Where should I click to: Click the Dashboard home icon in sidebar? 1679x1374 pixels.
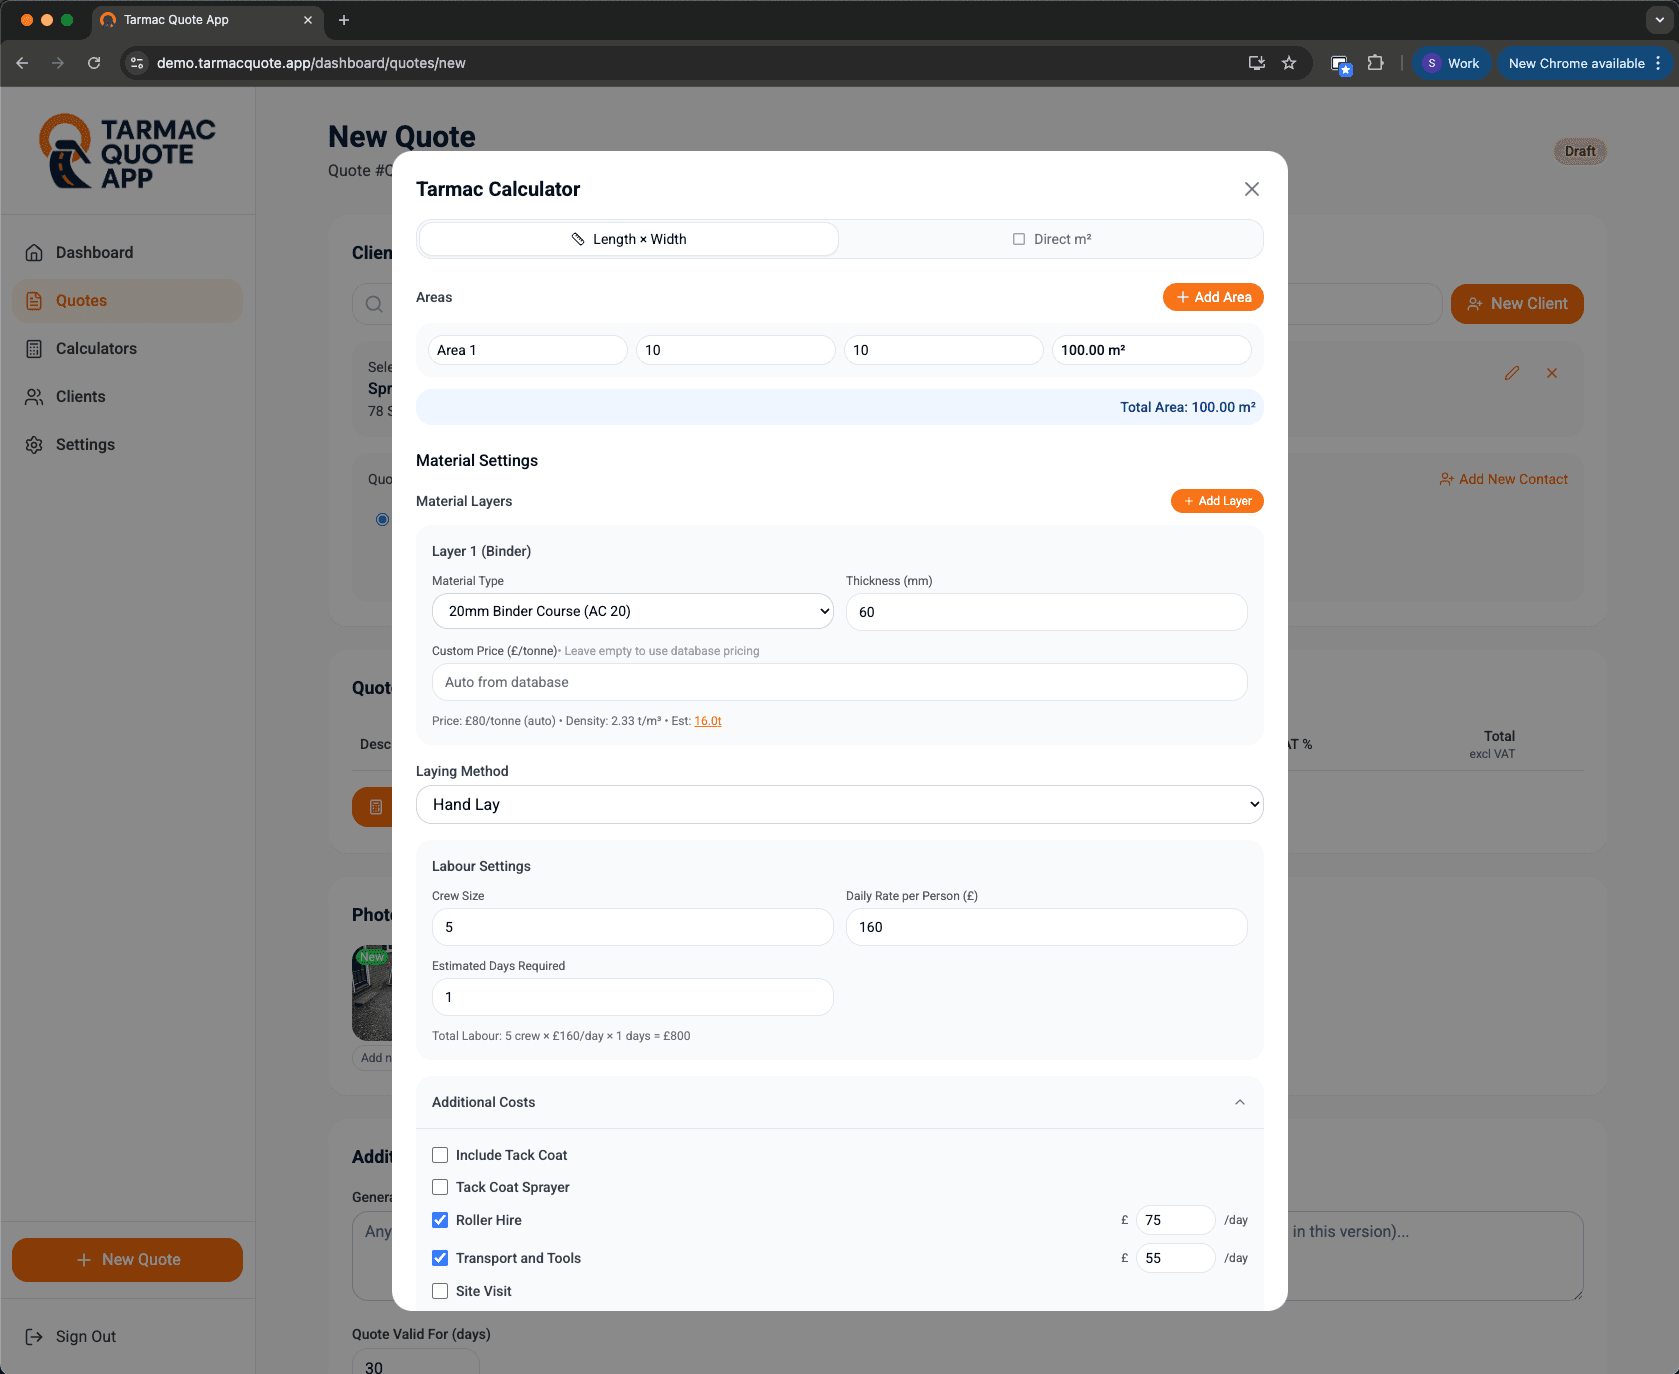click(34, 253)
